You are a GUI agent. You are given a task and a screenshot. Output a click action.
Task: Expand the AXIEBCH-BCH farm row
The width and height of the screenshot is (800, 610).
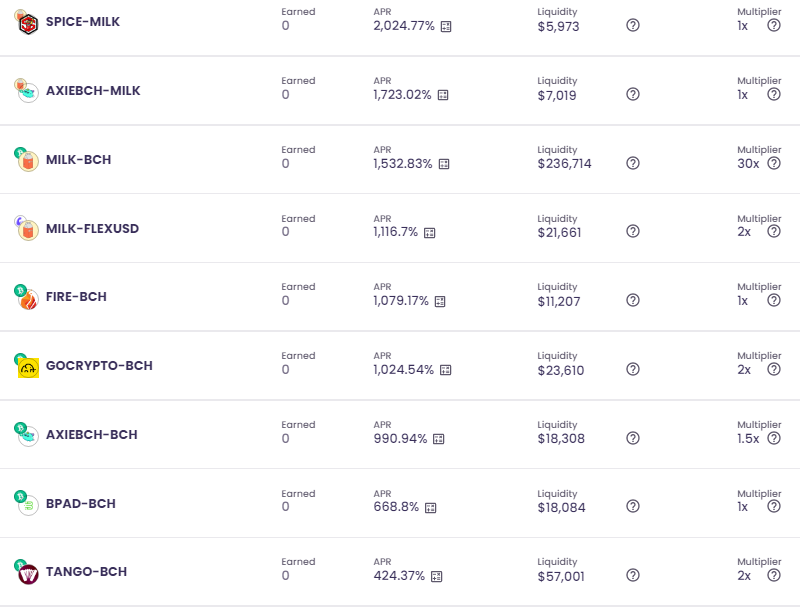(400, 434)
